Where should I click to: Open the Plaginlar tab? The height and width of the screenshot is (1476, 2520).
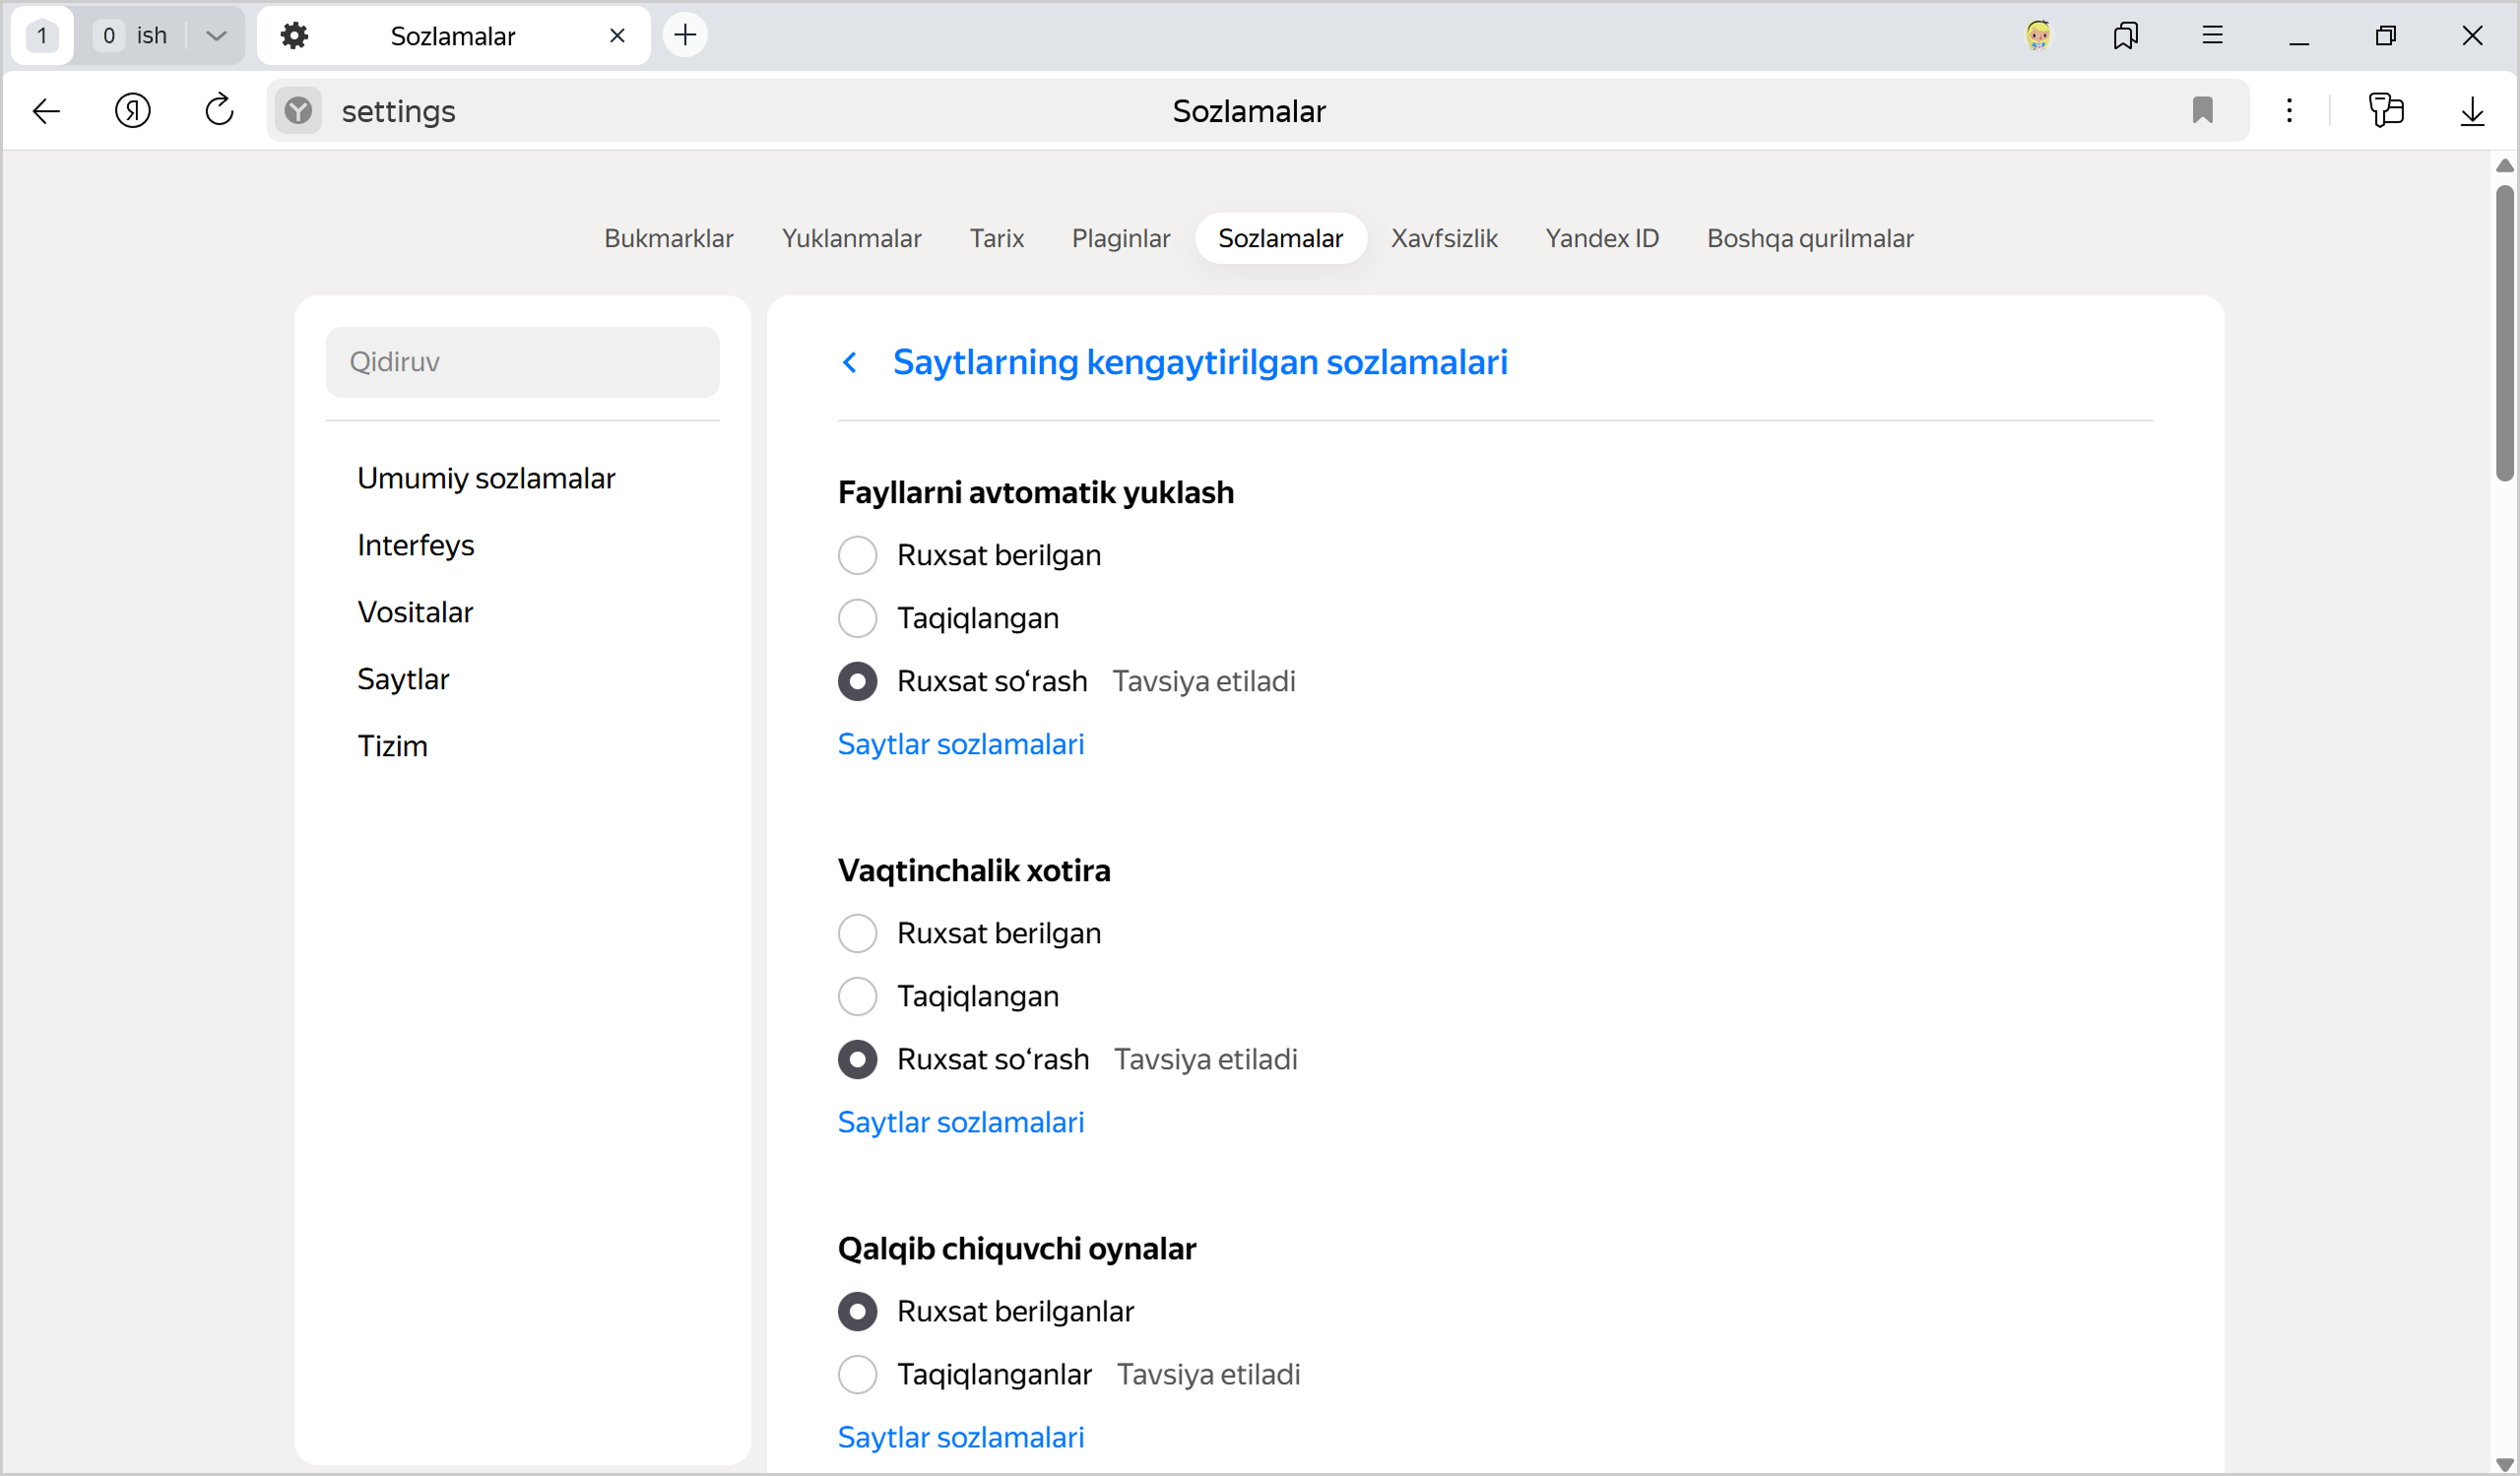(x=1120, y=238)
